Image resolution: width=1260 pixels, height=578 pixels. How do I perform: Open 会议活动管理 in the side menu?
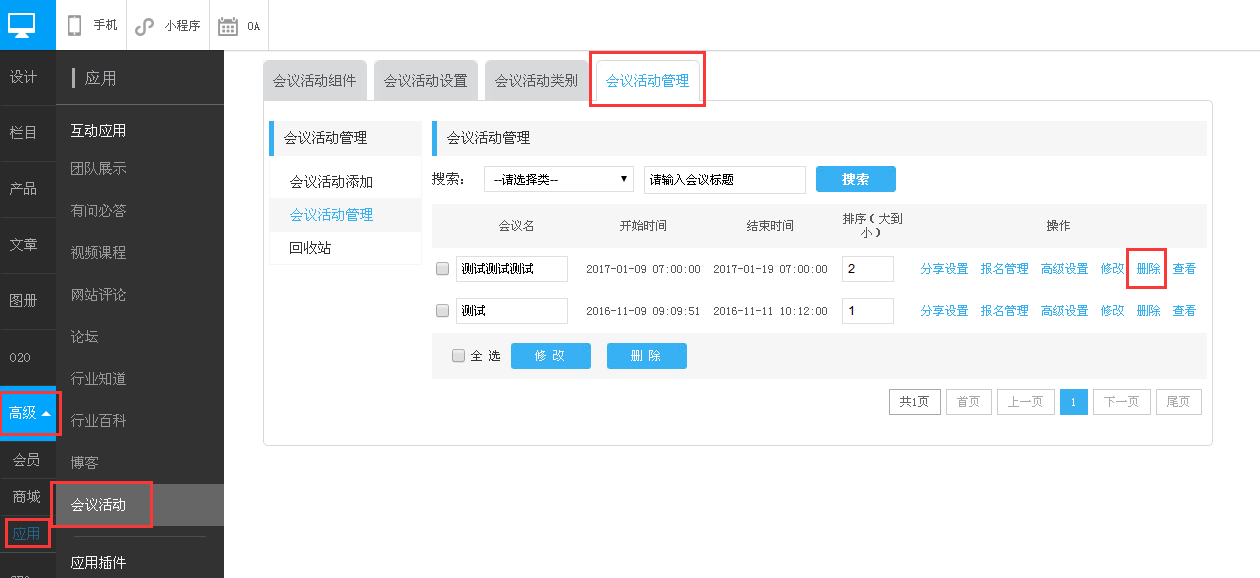[x=345, y=215]
